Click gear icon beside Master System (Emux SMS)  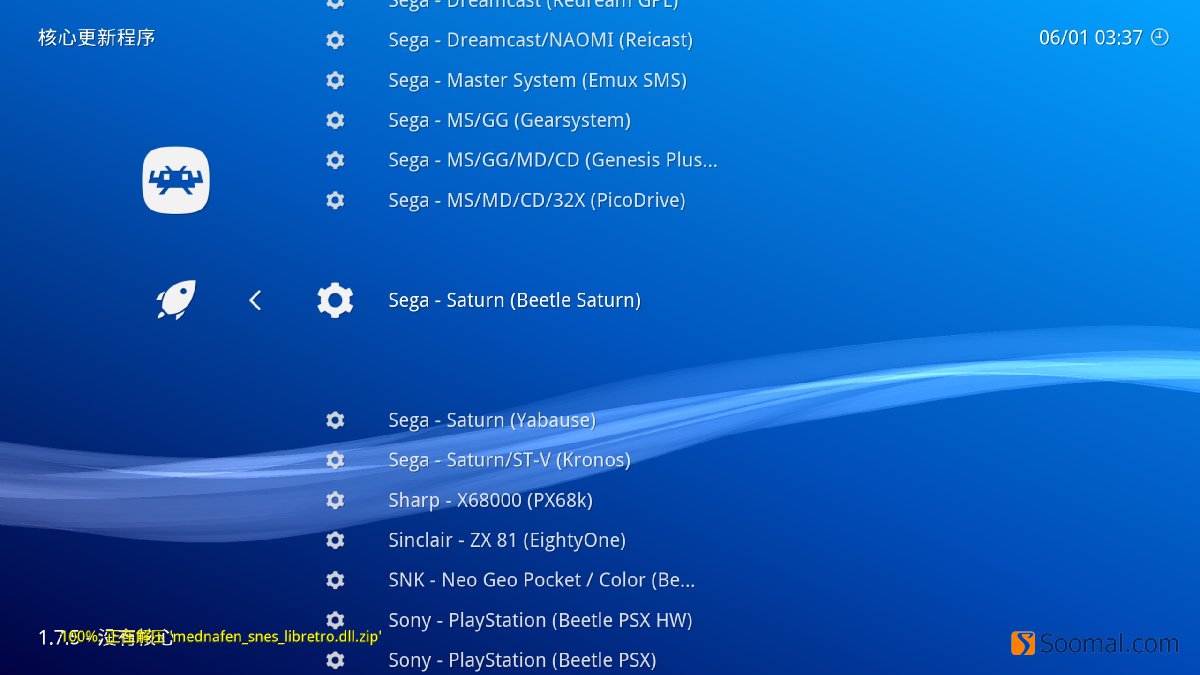[x=335, y=80]
